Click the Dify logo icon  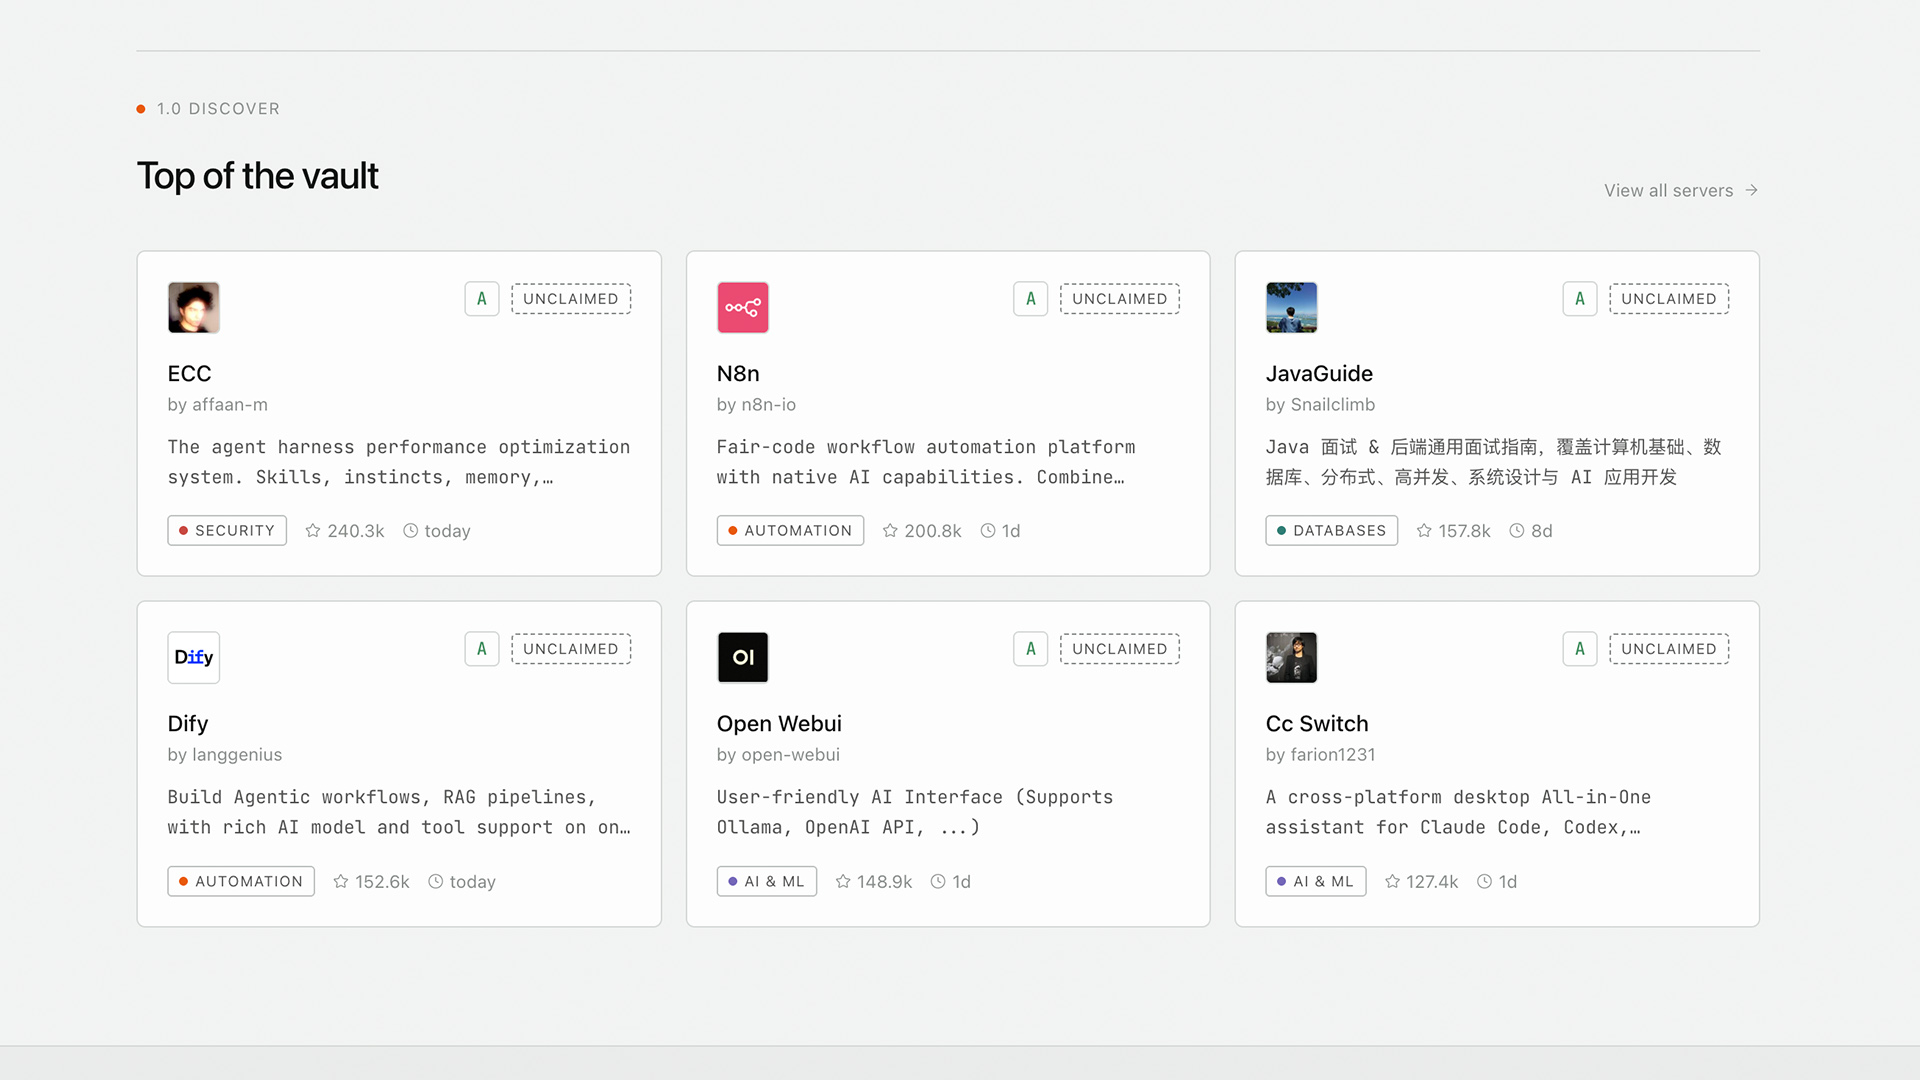tap(193, 657)
